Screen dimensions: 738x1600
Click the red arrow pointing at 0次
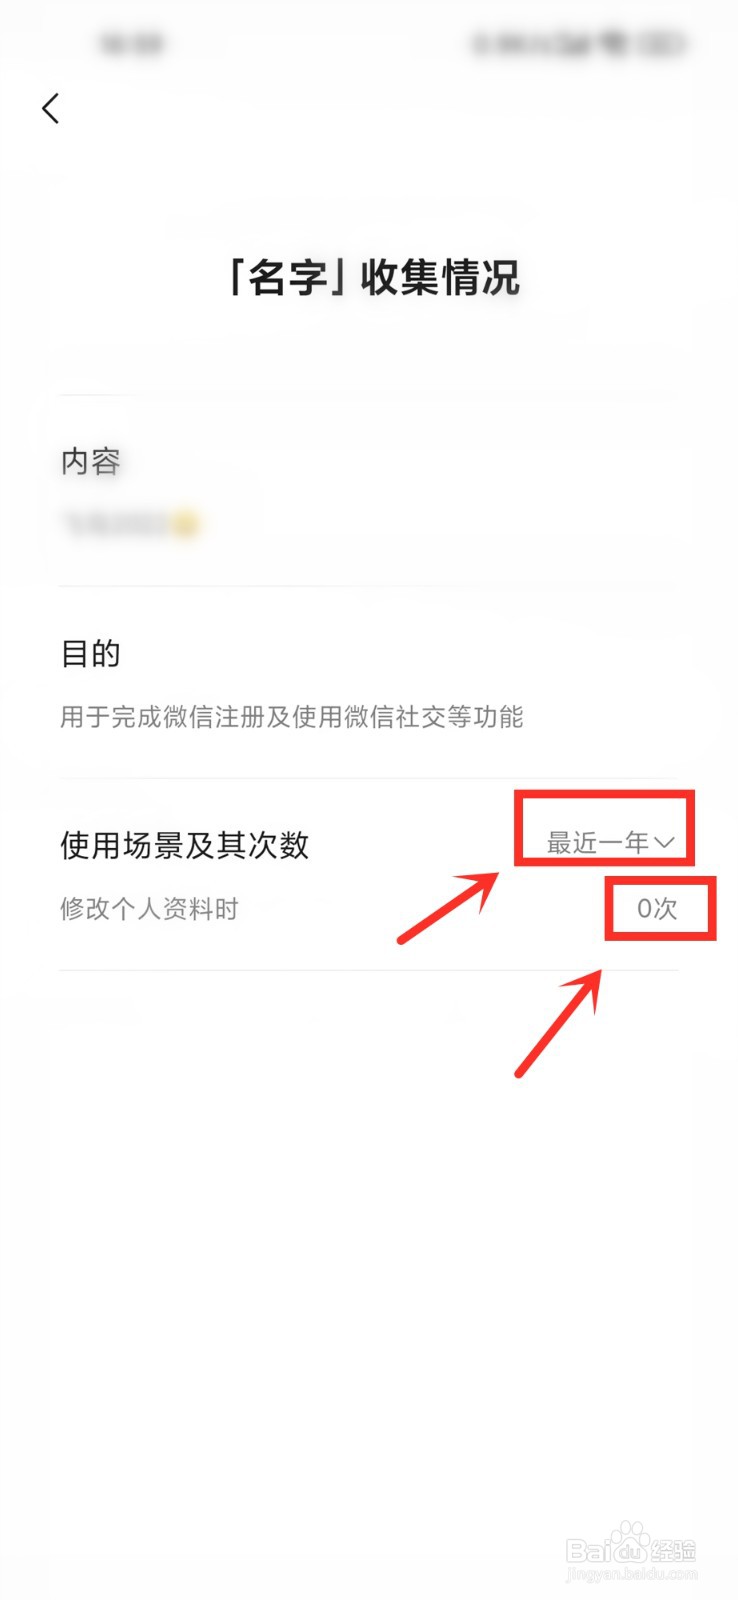[x=559, y=1021]
